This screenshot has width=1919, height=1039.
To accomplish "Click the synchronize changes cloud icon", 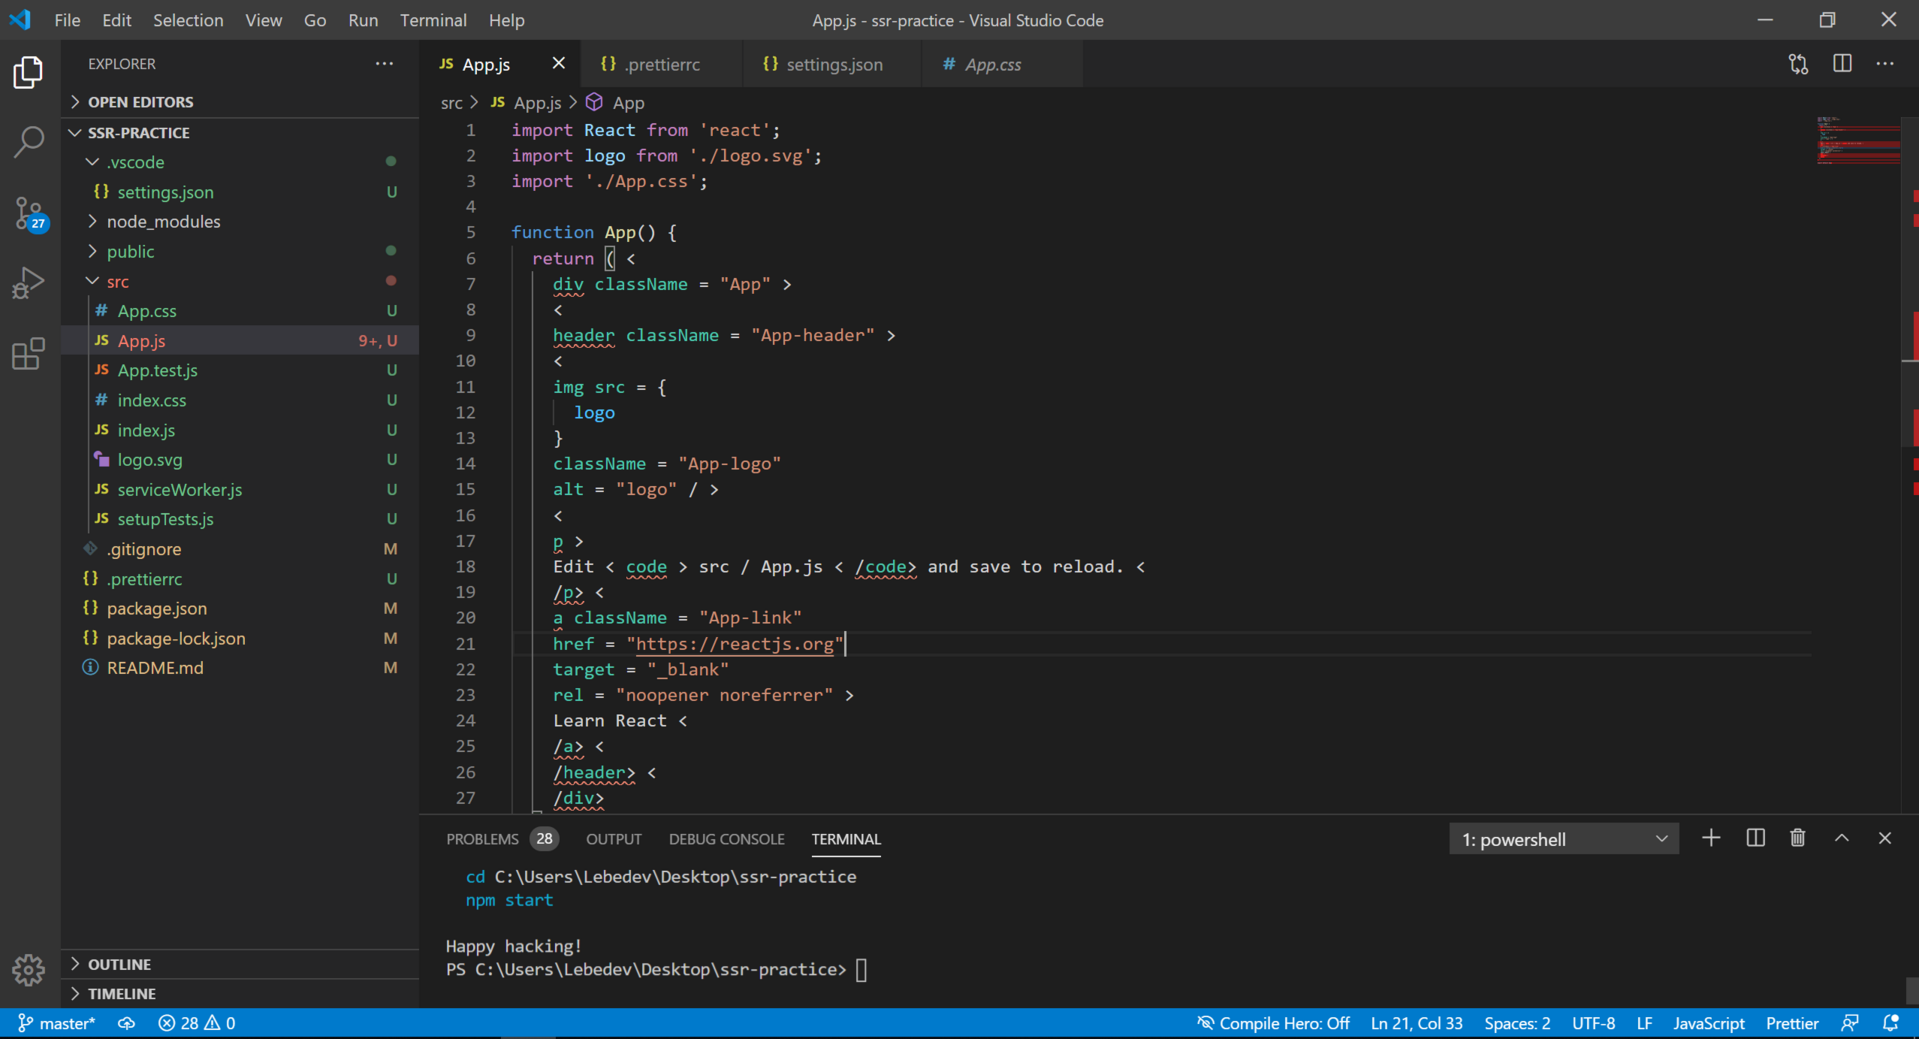I will 126,1023.
